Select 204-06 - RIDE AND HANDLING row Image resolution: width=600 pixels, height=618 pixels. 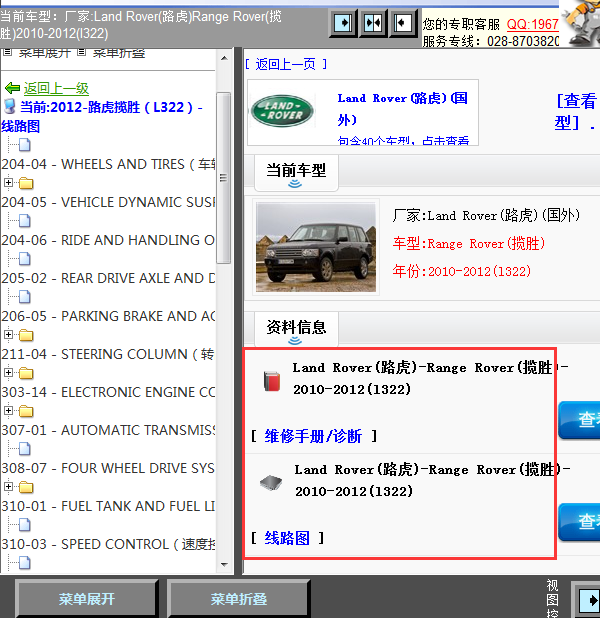[x=108, y=240]
